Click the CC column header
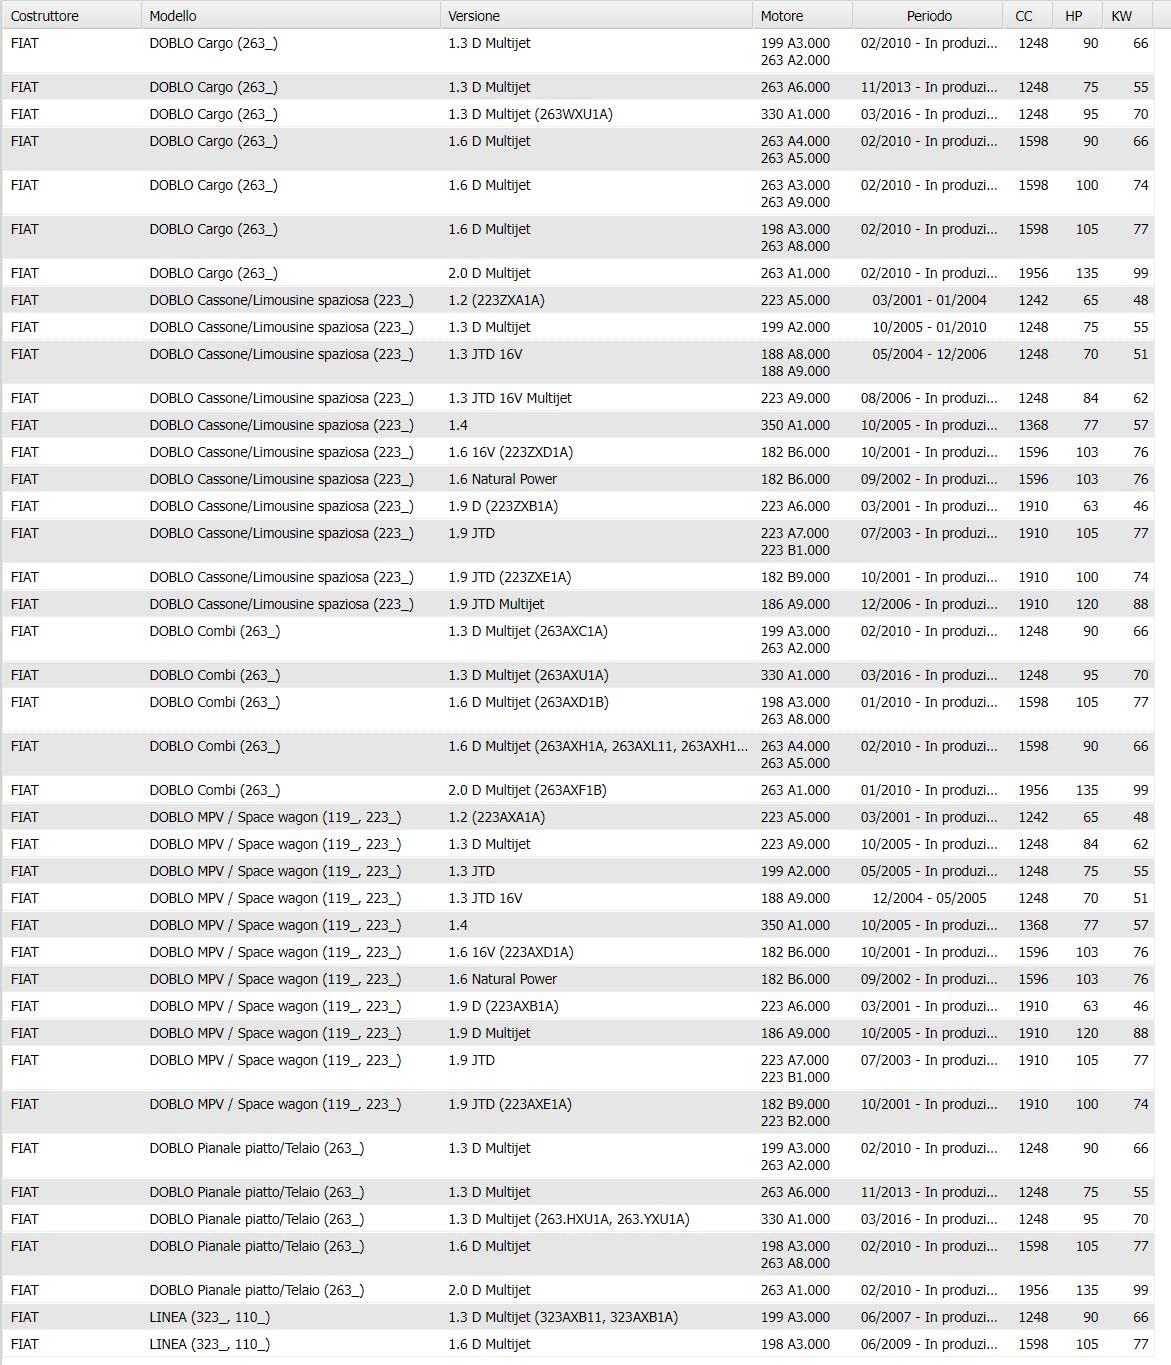This screenshot has height=1365, width=1171. click(x=1028, y=16)
